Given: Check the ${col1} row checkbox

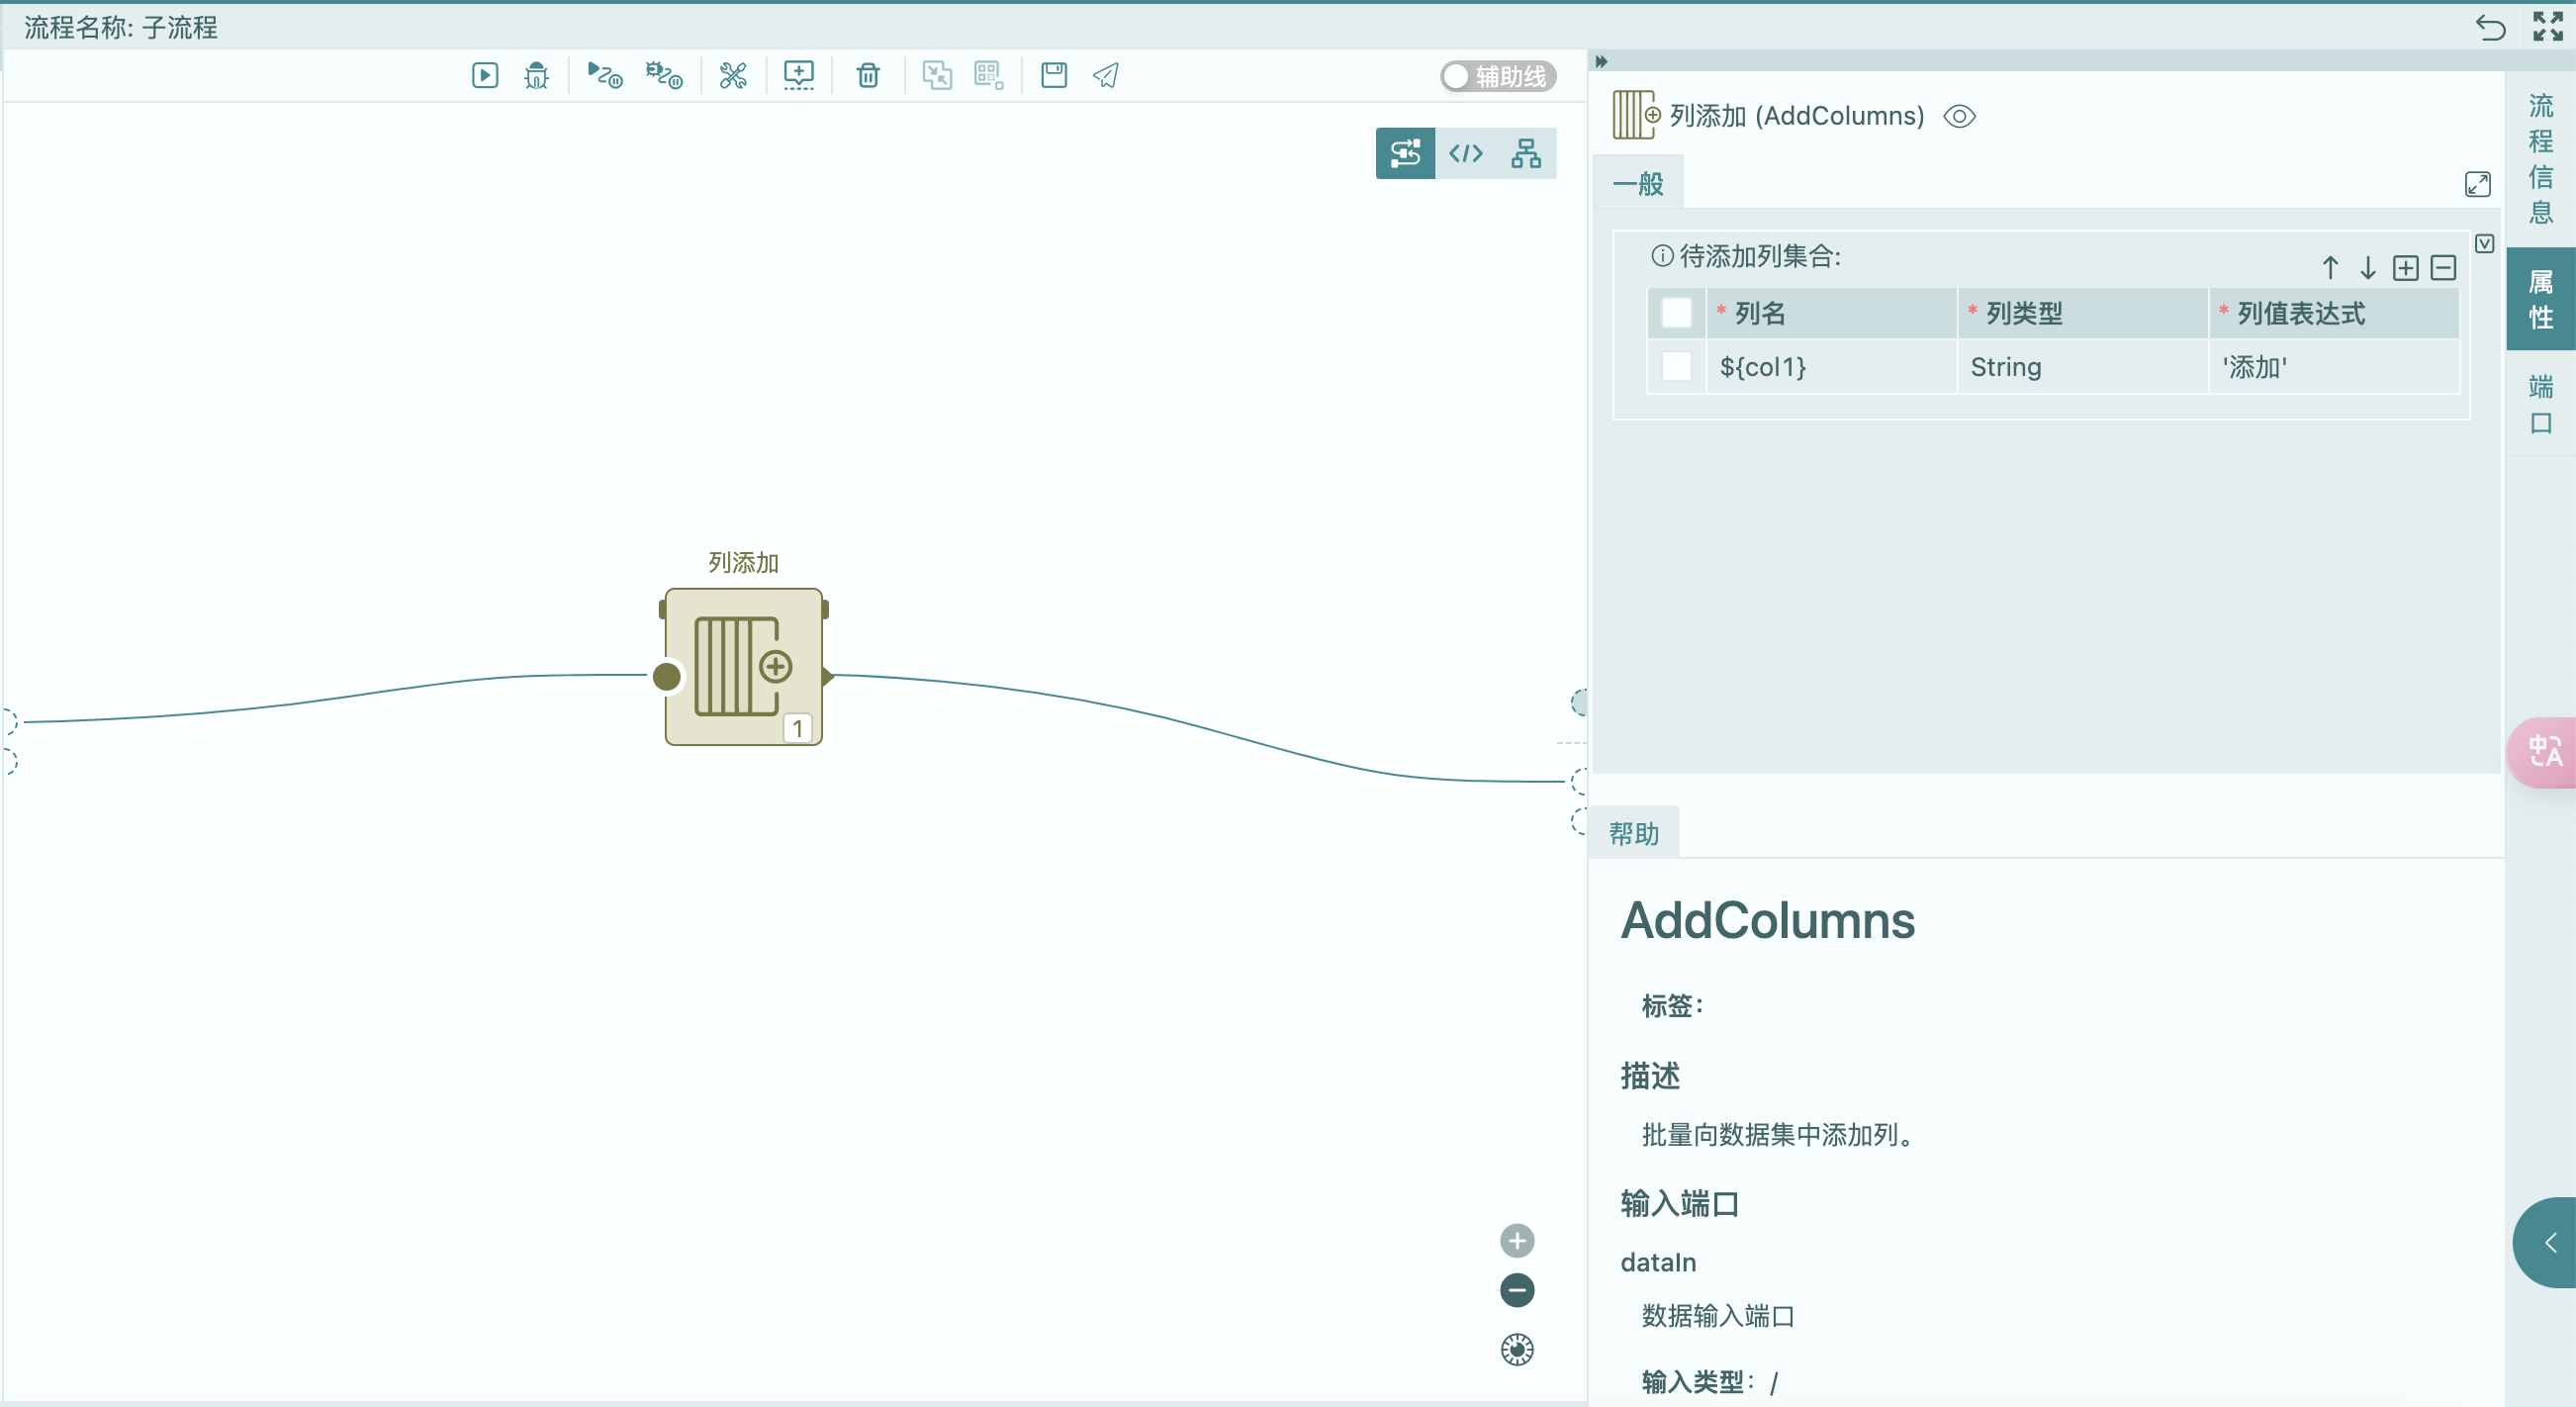Looking at the screenshot, I should (x=1676, y=366).
